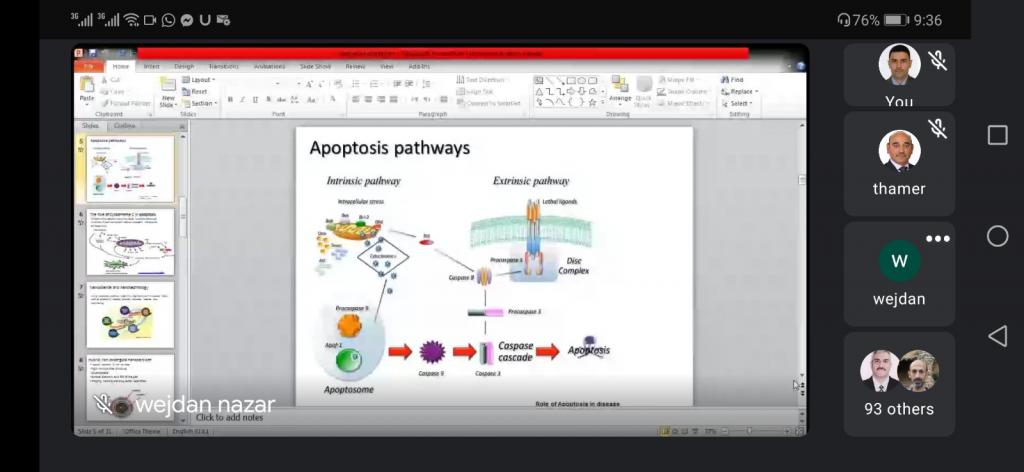The image size is (1024, 472).
Task: Toggle italic formatting in the Font group
Action: pos(243,100)
